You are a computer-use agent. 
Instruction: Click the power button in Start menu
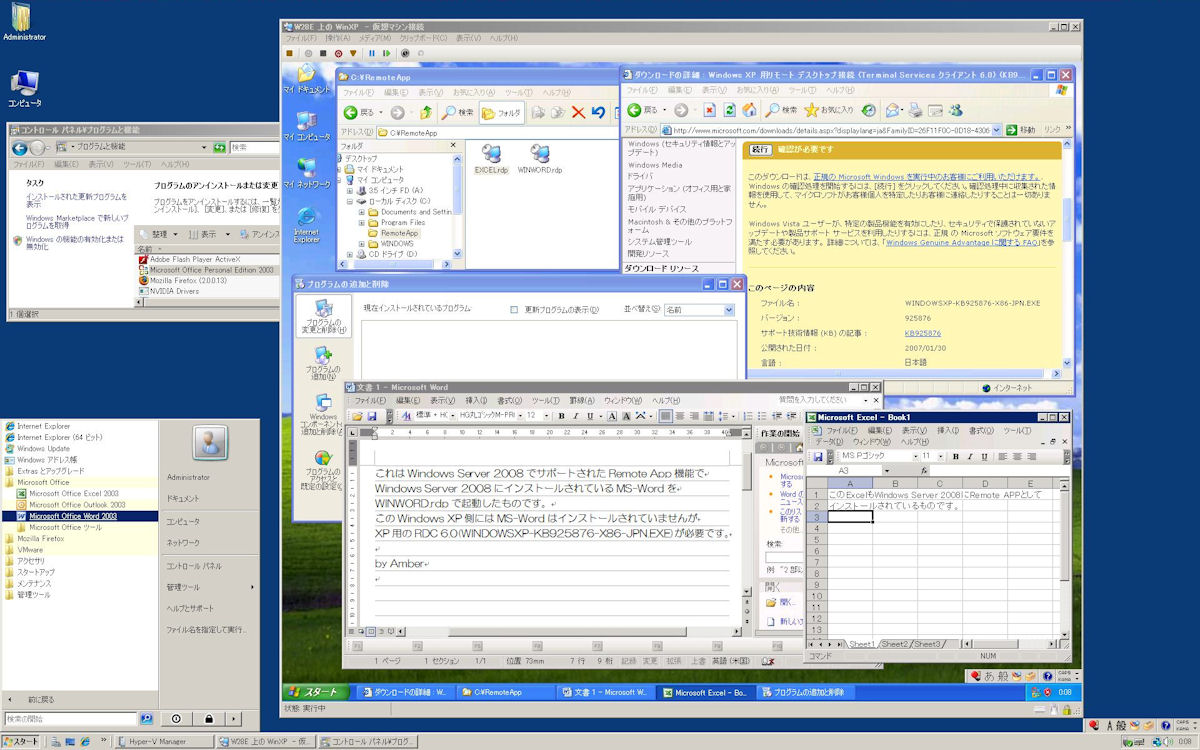[x=176, y=718]
